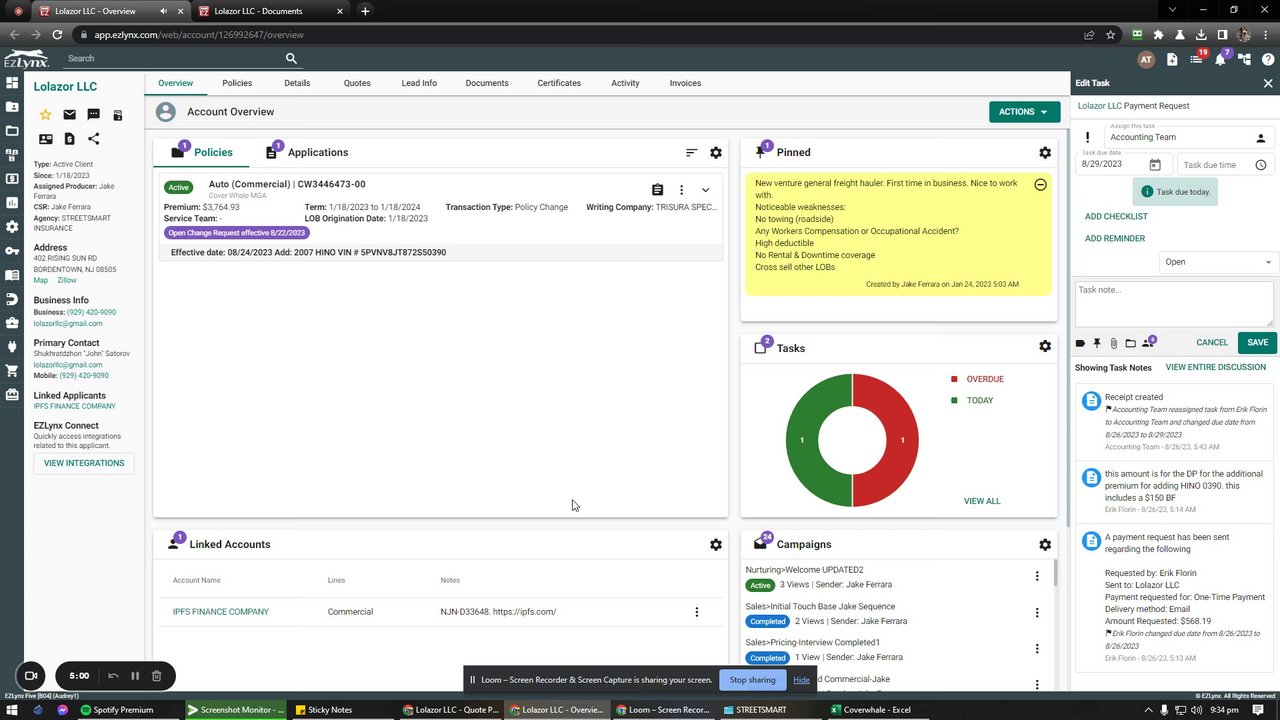
Task: Click View All tasks link
Action: (x=982, y=501)
